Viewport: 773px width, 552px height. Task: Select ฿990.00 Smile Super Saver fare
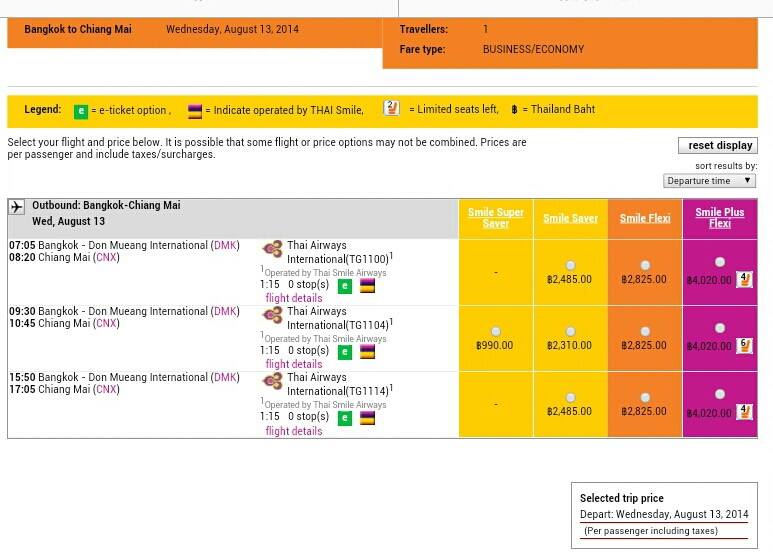(x=496, y=331)
